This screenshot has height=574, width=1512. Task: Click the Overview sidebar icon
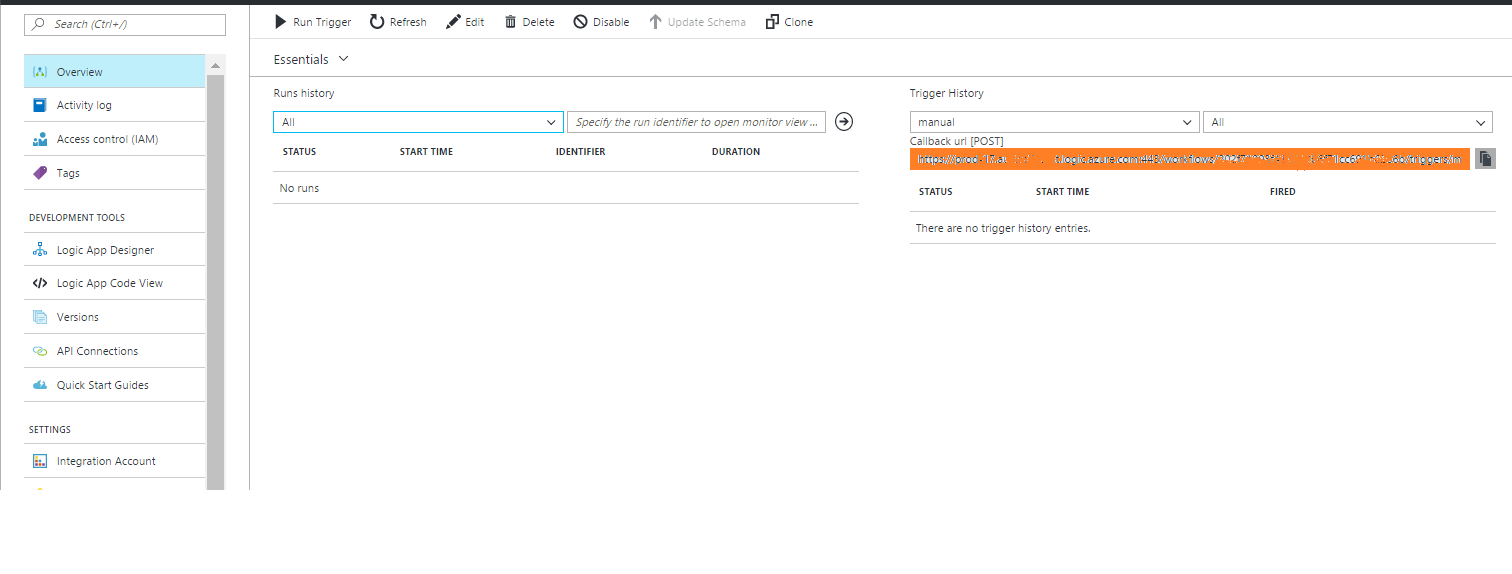coord(40,72)
